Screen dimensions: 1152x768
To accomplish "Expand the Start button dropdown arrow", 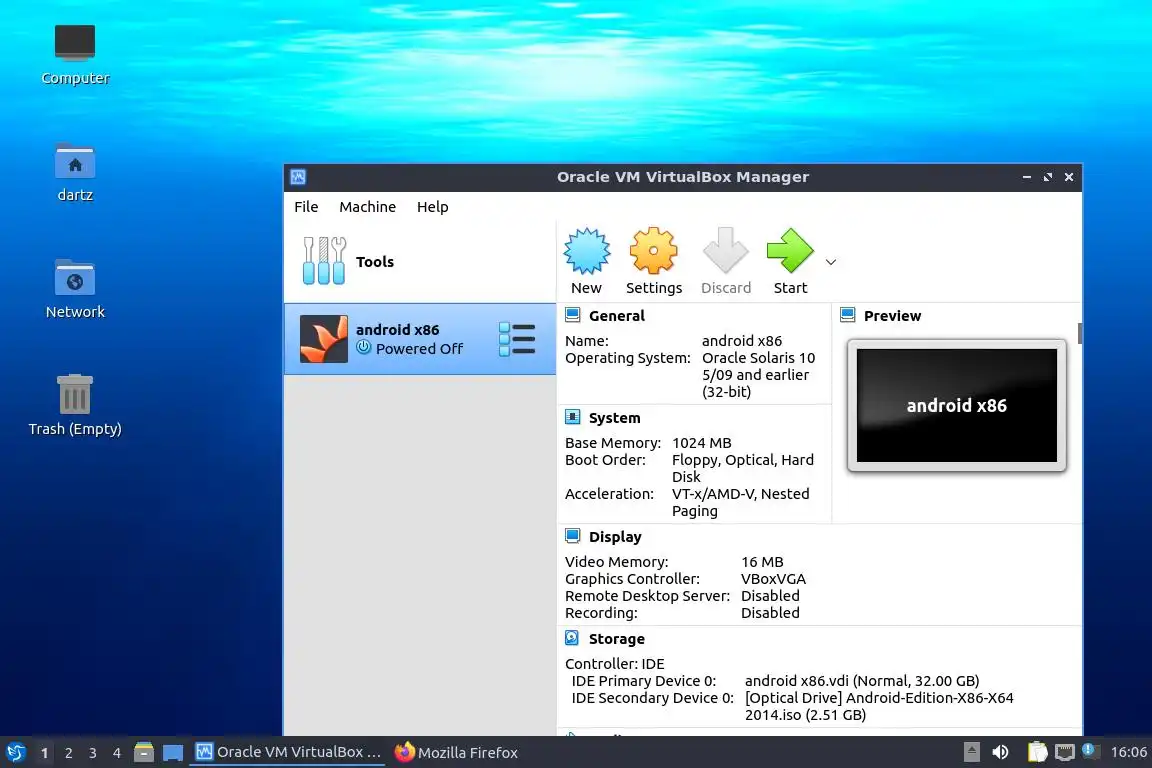I will click(x=831, y=262).
